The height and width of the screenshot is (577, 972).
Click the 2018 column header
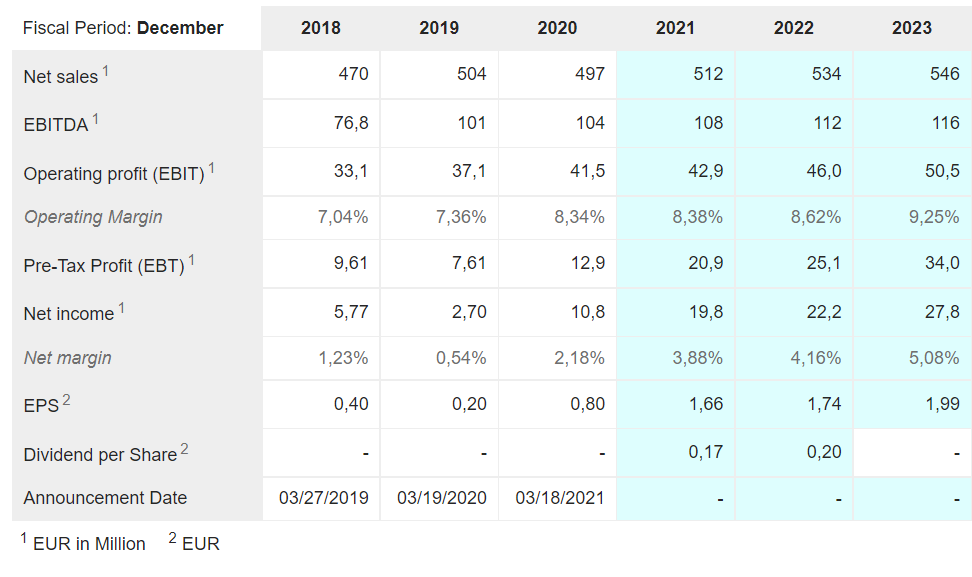pos(320,28)
